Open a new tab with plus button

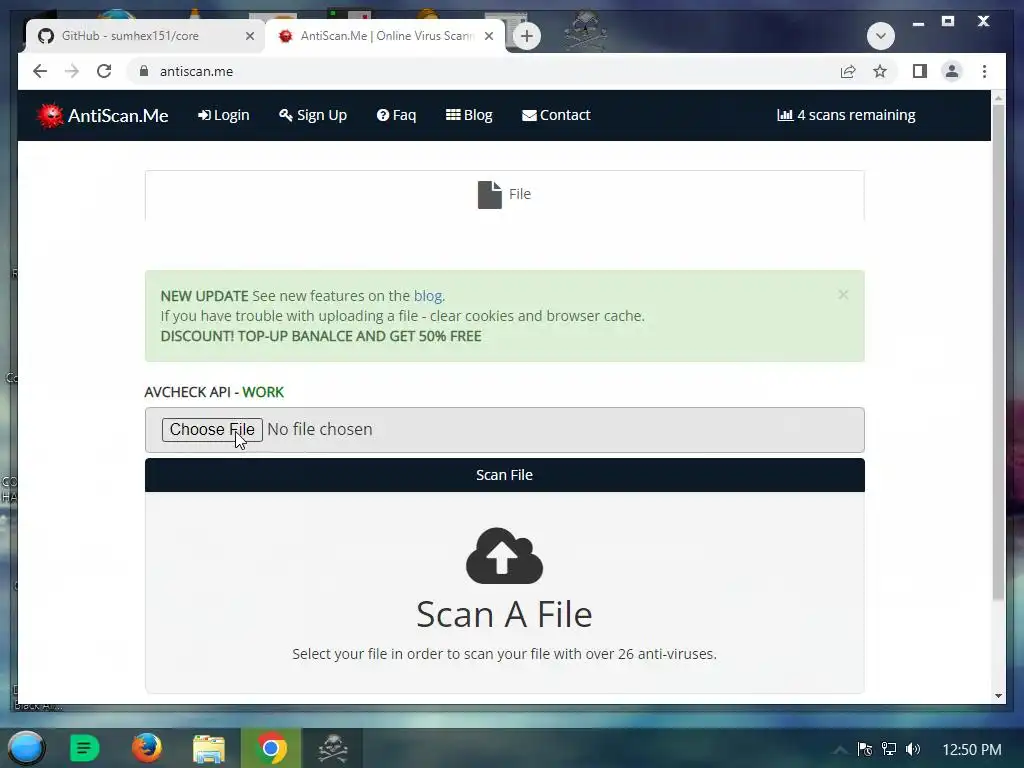[x=527, y=36]
